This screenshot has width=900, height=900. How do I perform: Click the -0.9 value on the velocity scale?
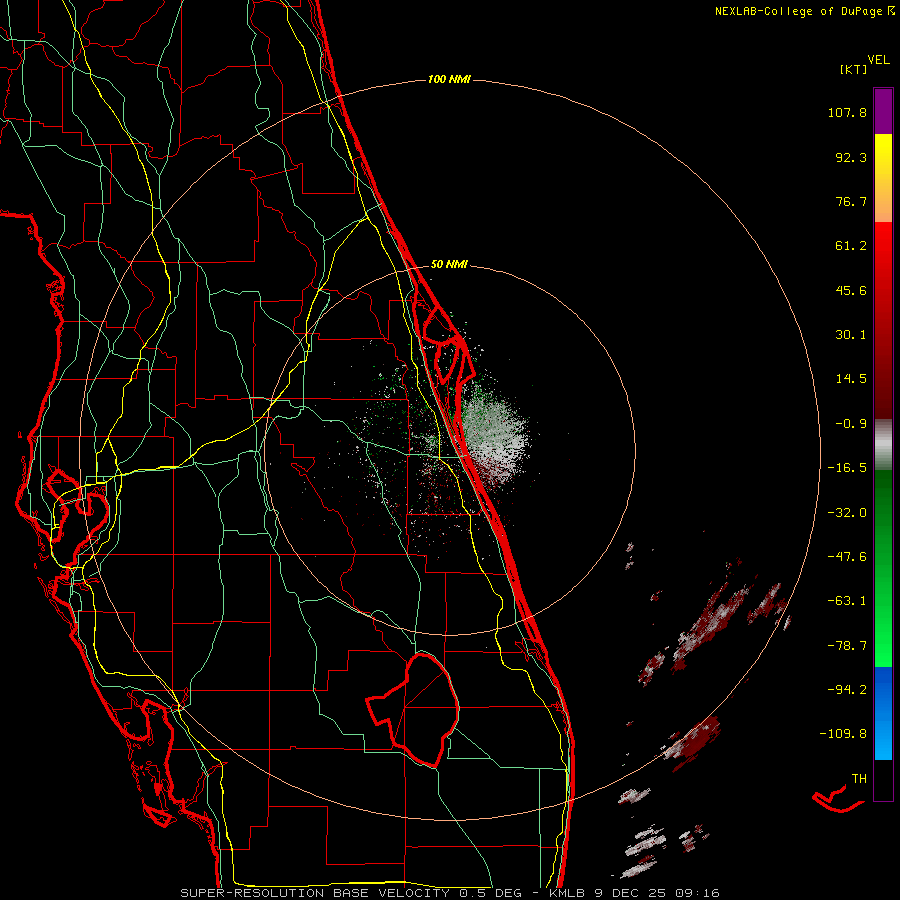coord(851,424)
